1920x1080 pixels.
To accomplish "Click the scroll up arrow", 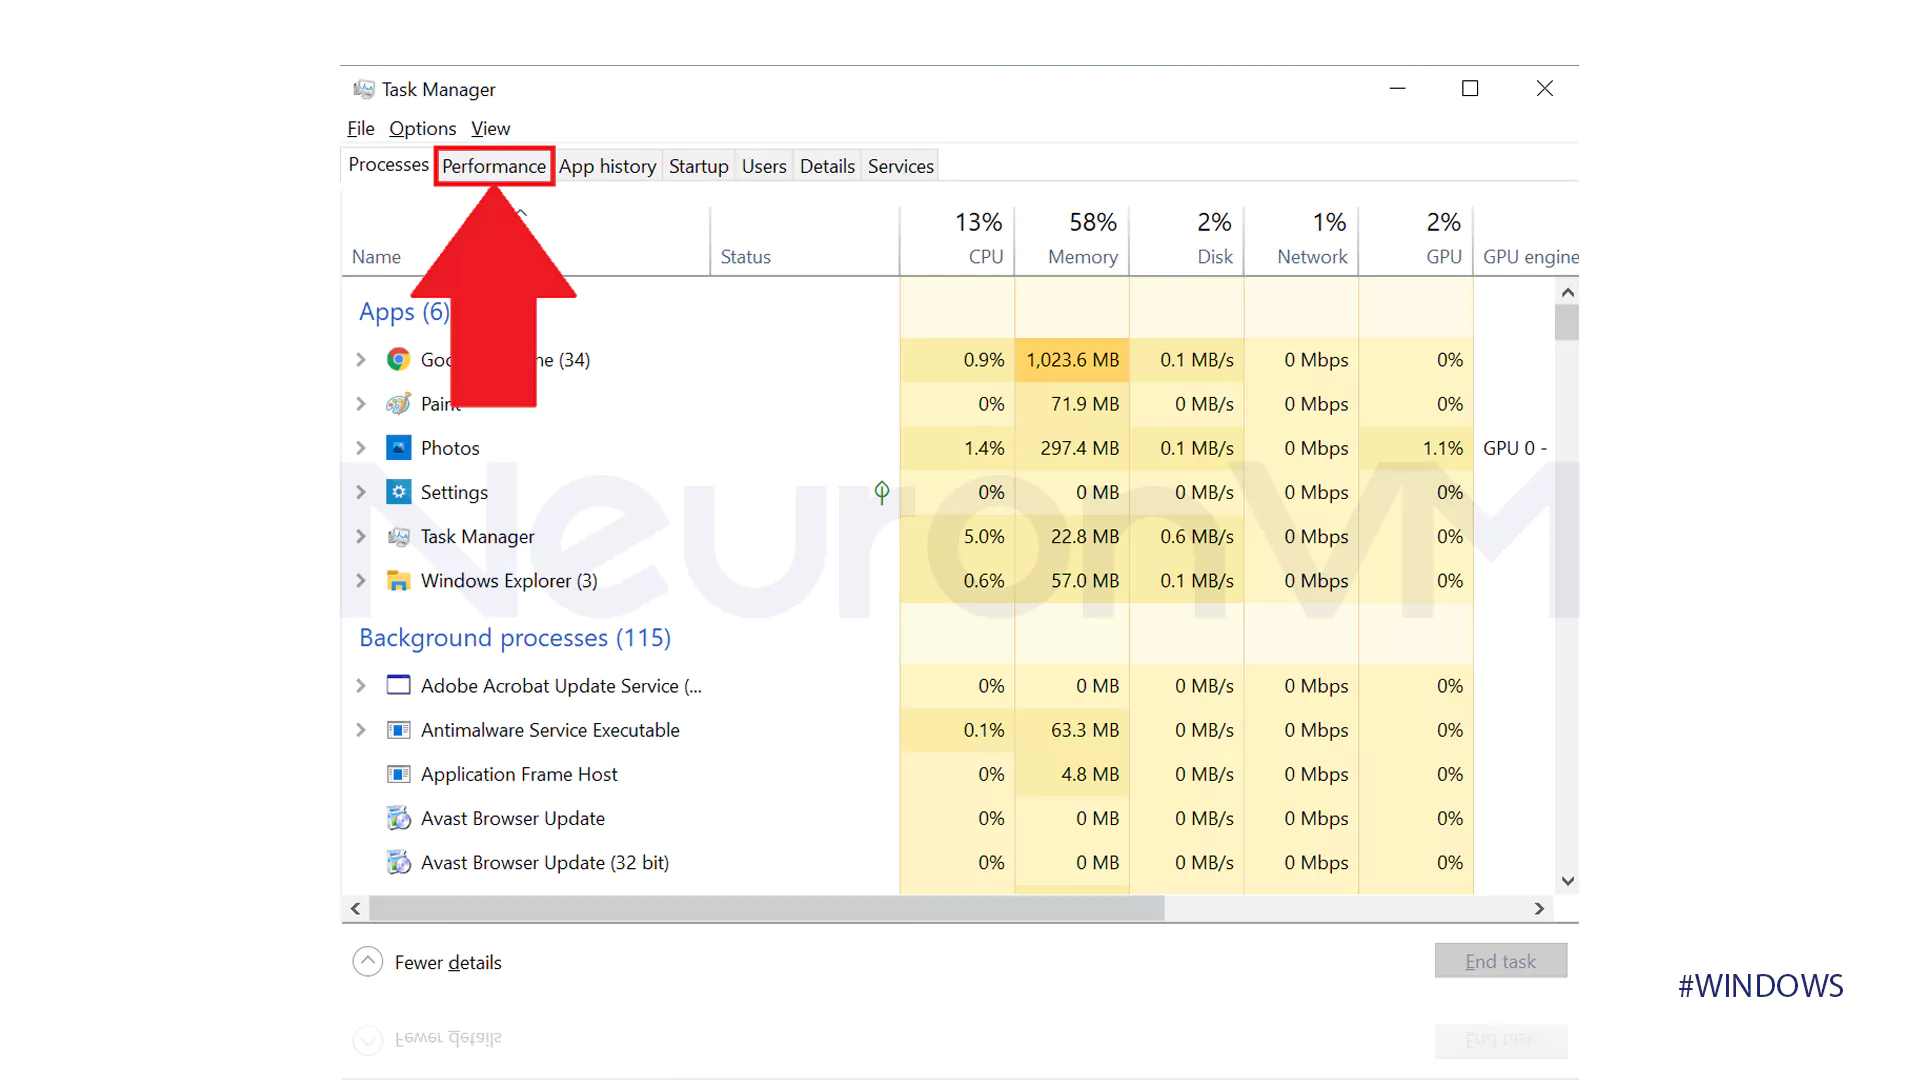I will (1567, 293).
